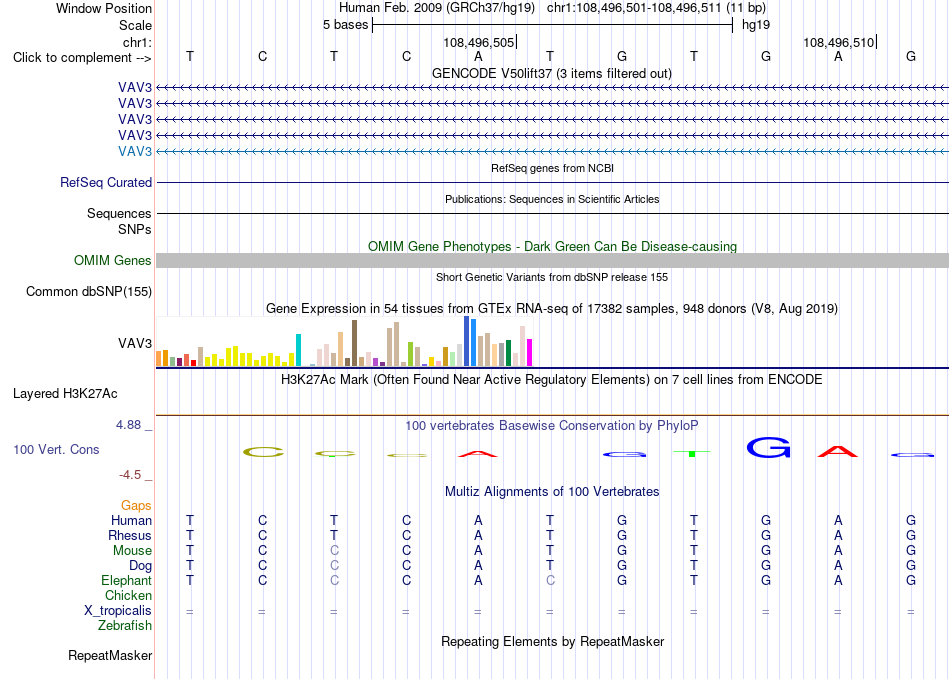Click the 'hg19' label beside scale bar
Image resolution: width=950 pixels, height=679 pixels.
756,25
